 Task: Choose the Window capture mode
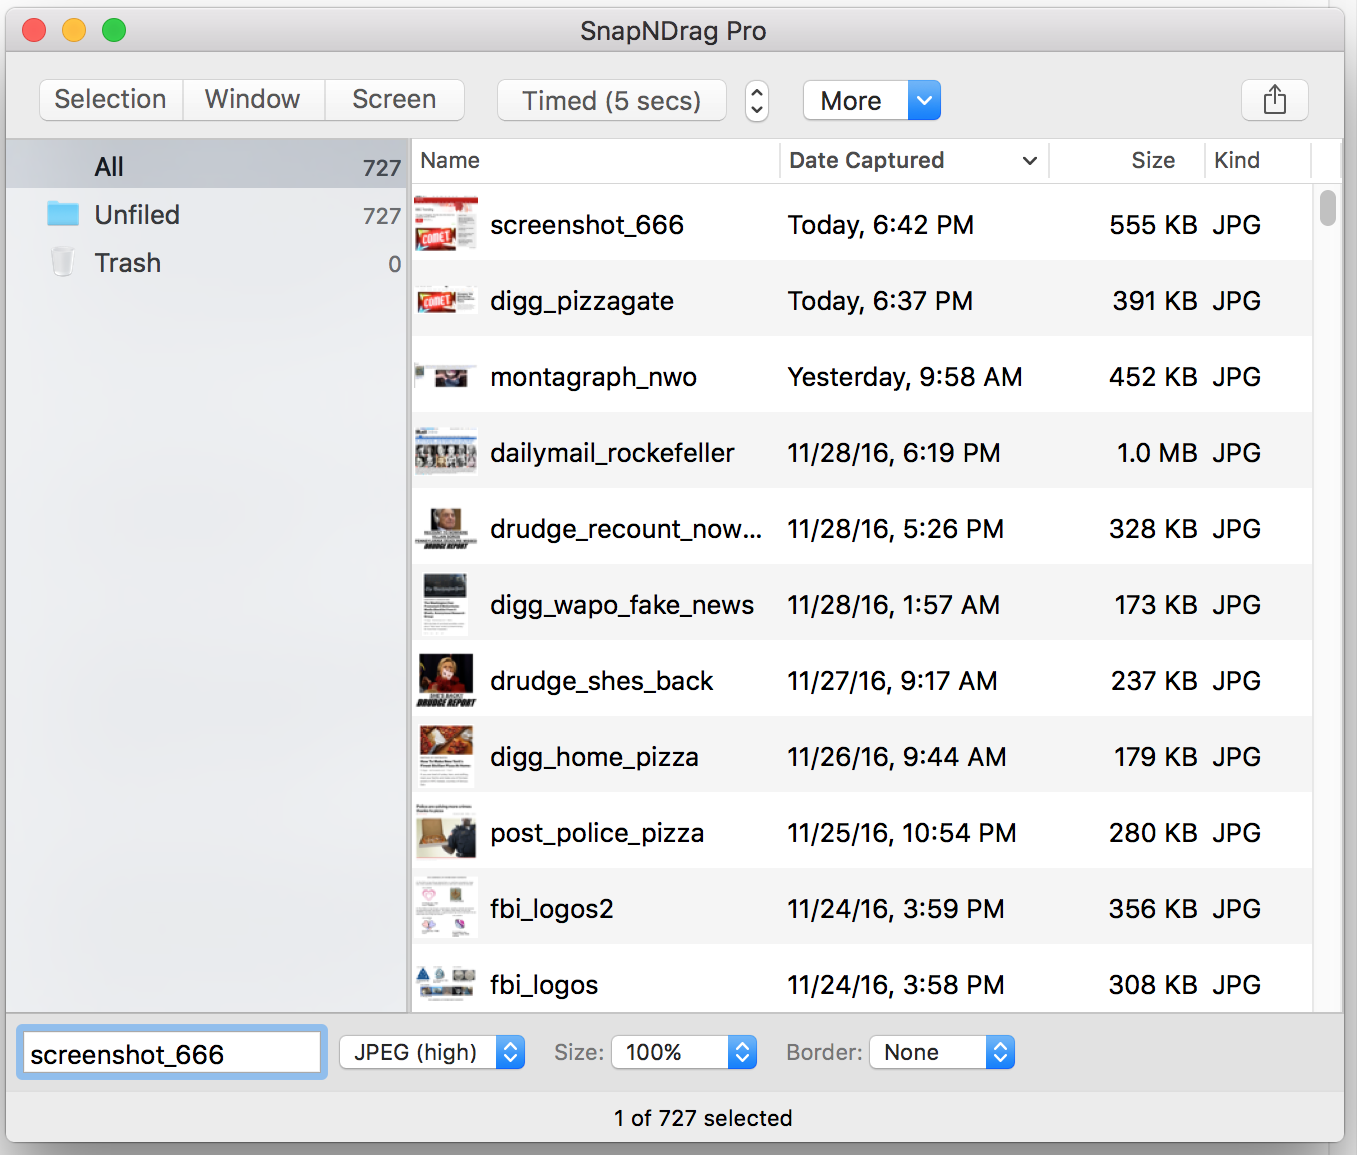click(252, 100)
